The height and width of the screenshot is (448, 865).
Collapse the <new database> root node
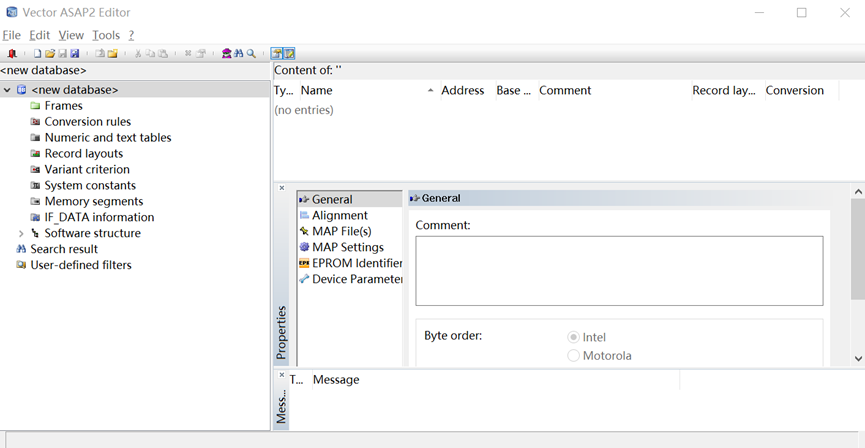click(x=7, y=90)
